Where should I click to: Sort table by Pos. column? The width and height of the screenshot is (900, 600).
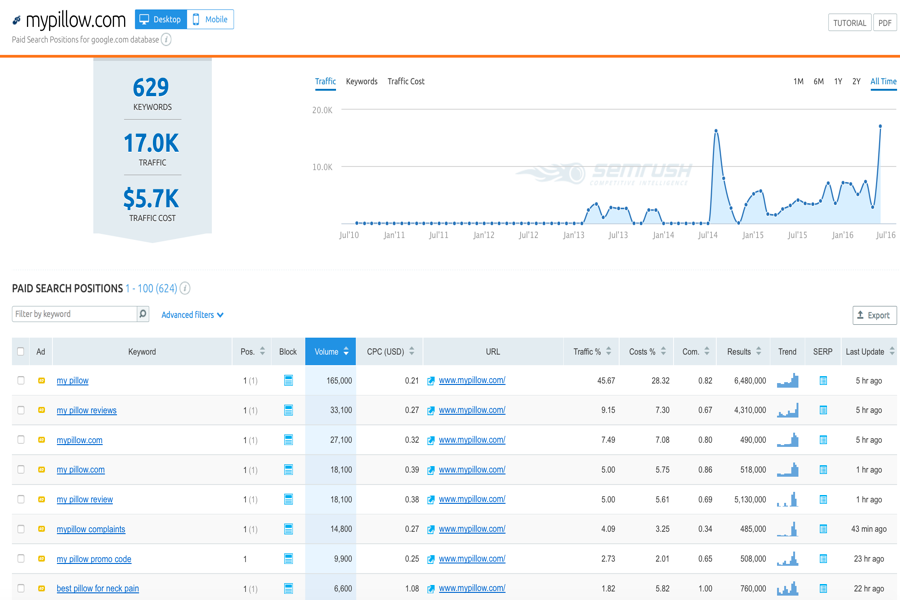pos(253,351)
